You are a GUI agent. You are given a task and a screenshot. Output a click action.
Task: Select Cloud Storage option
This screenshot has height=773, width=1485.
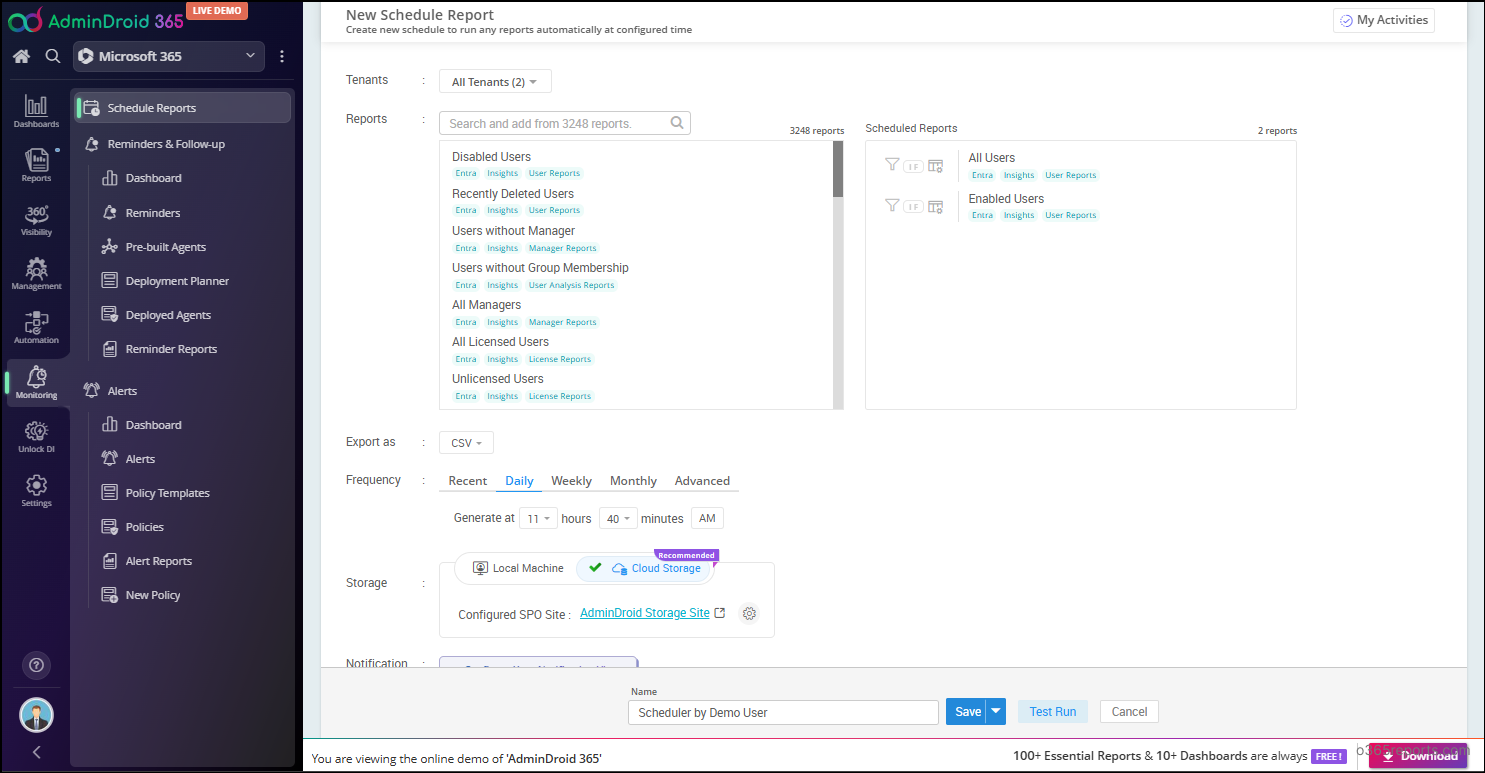(x=645, y=568)
